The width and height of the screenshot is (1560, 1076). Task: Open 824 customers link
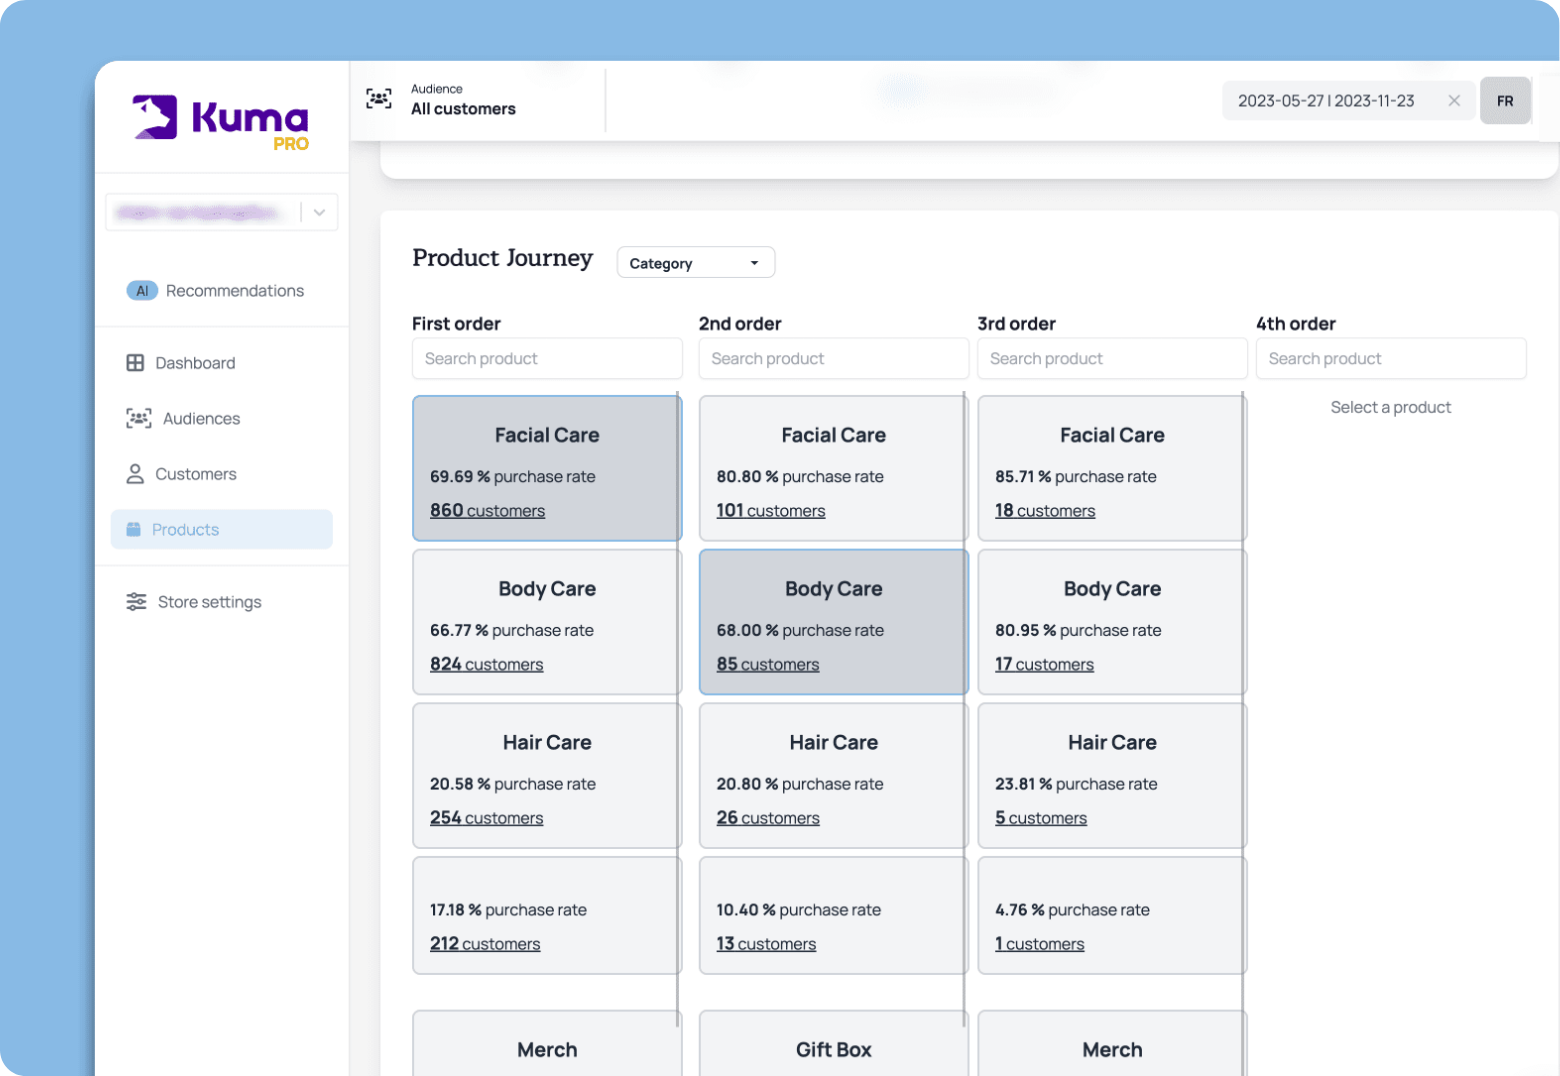pos(486,664)
